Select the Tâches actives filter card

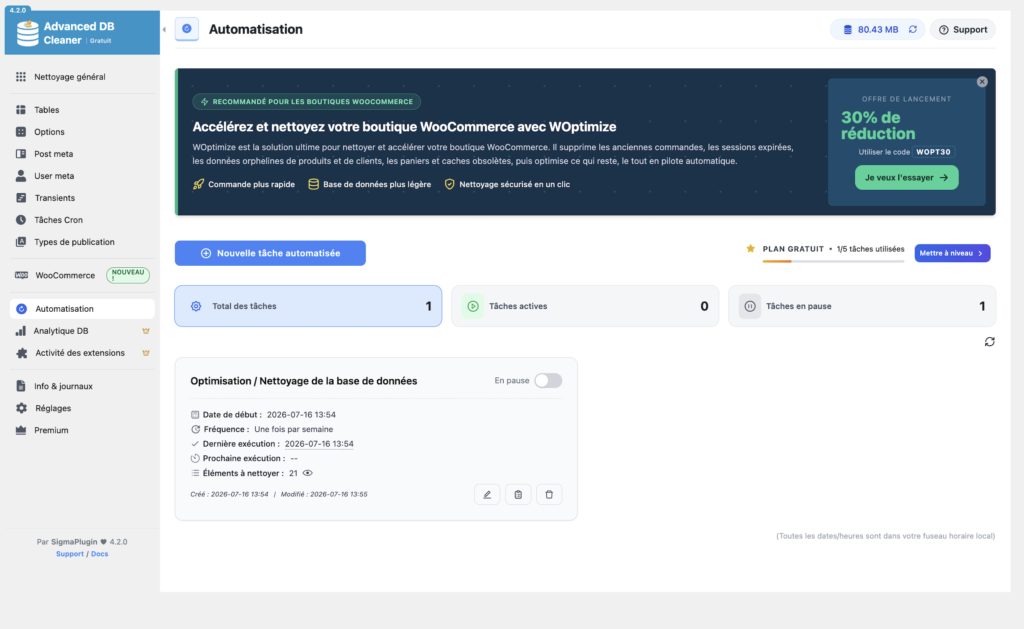[585, 306]
